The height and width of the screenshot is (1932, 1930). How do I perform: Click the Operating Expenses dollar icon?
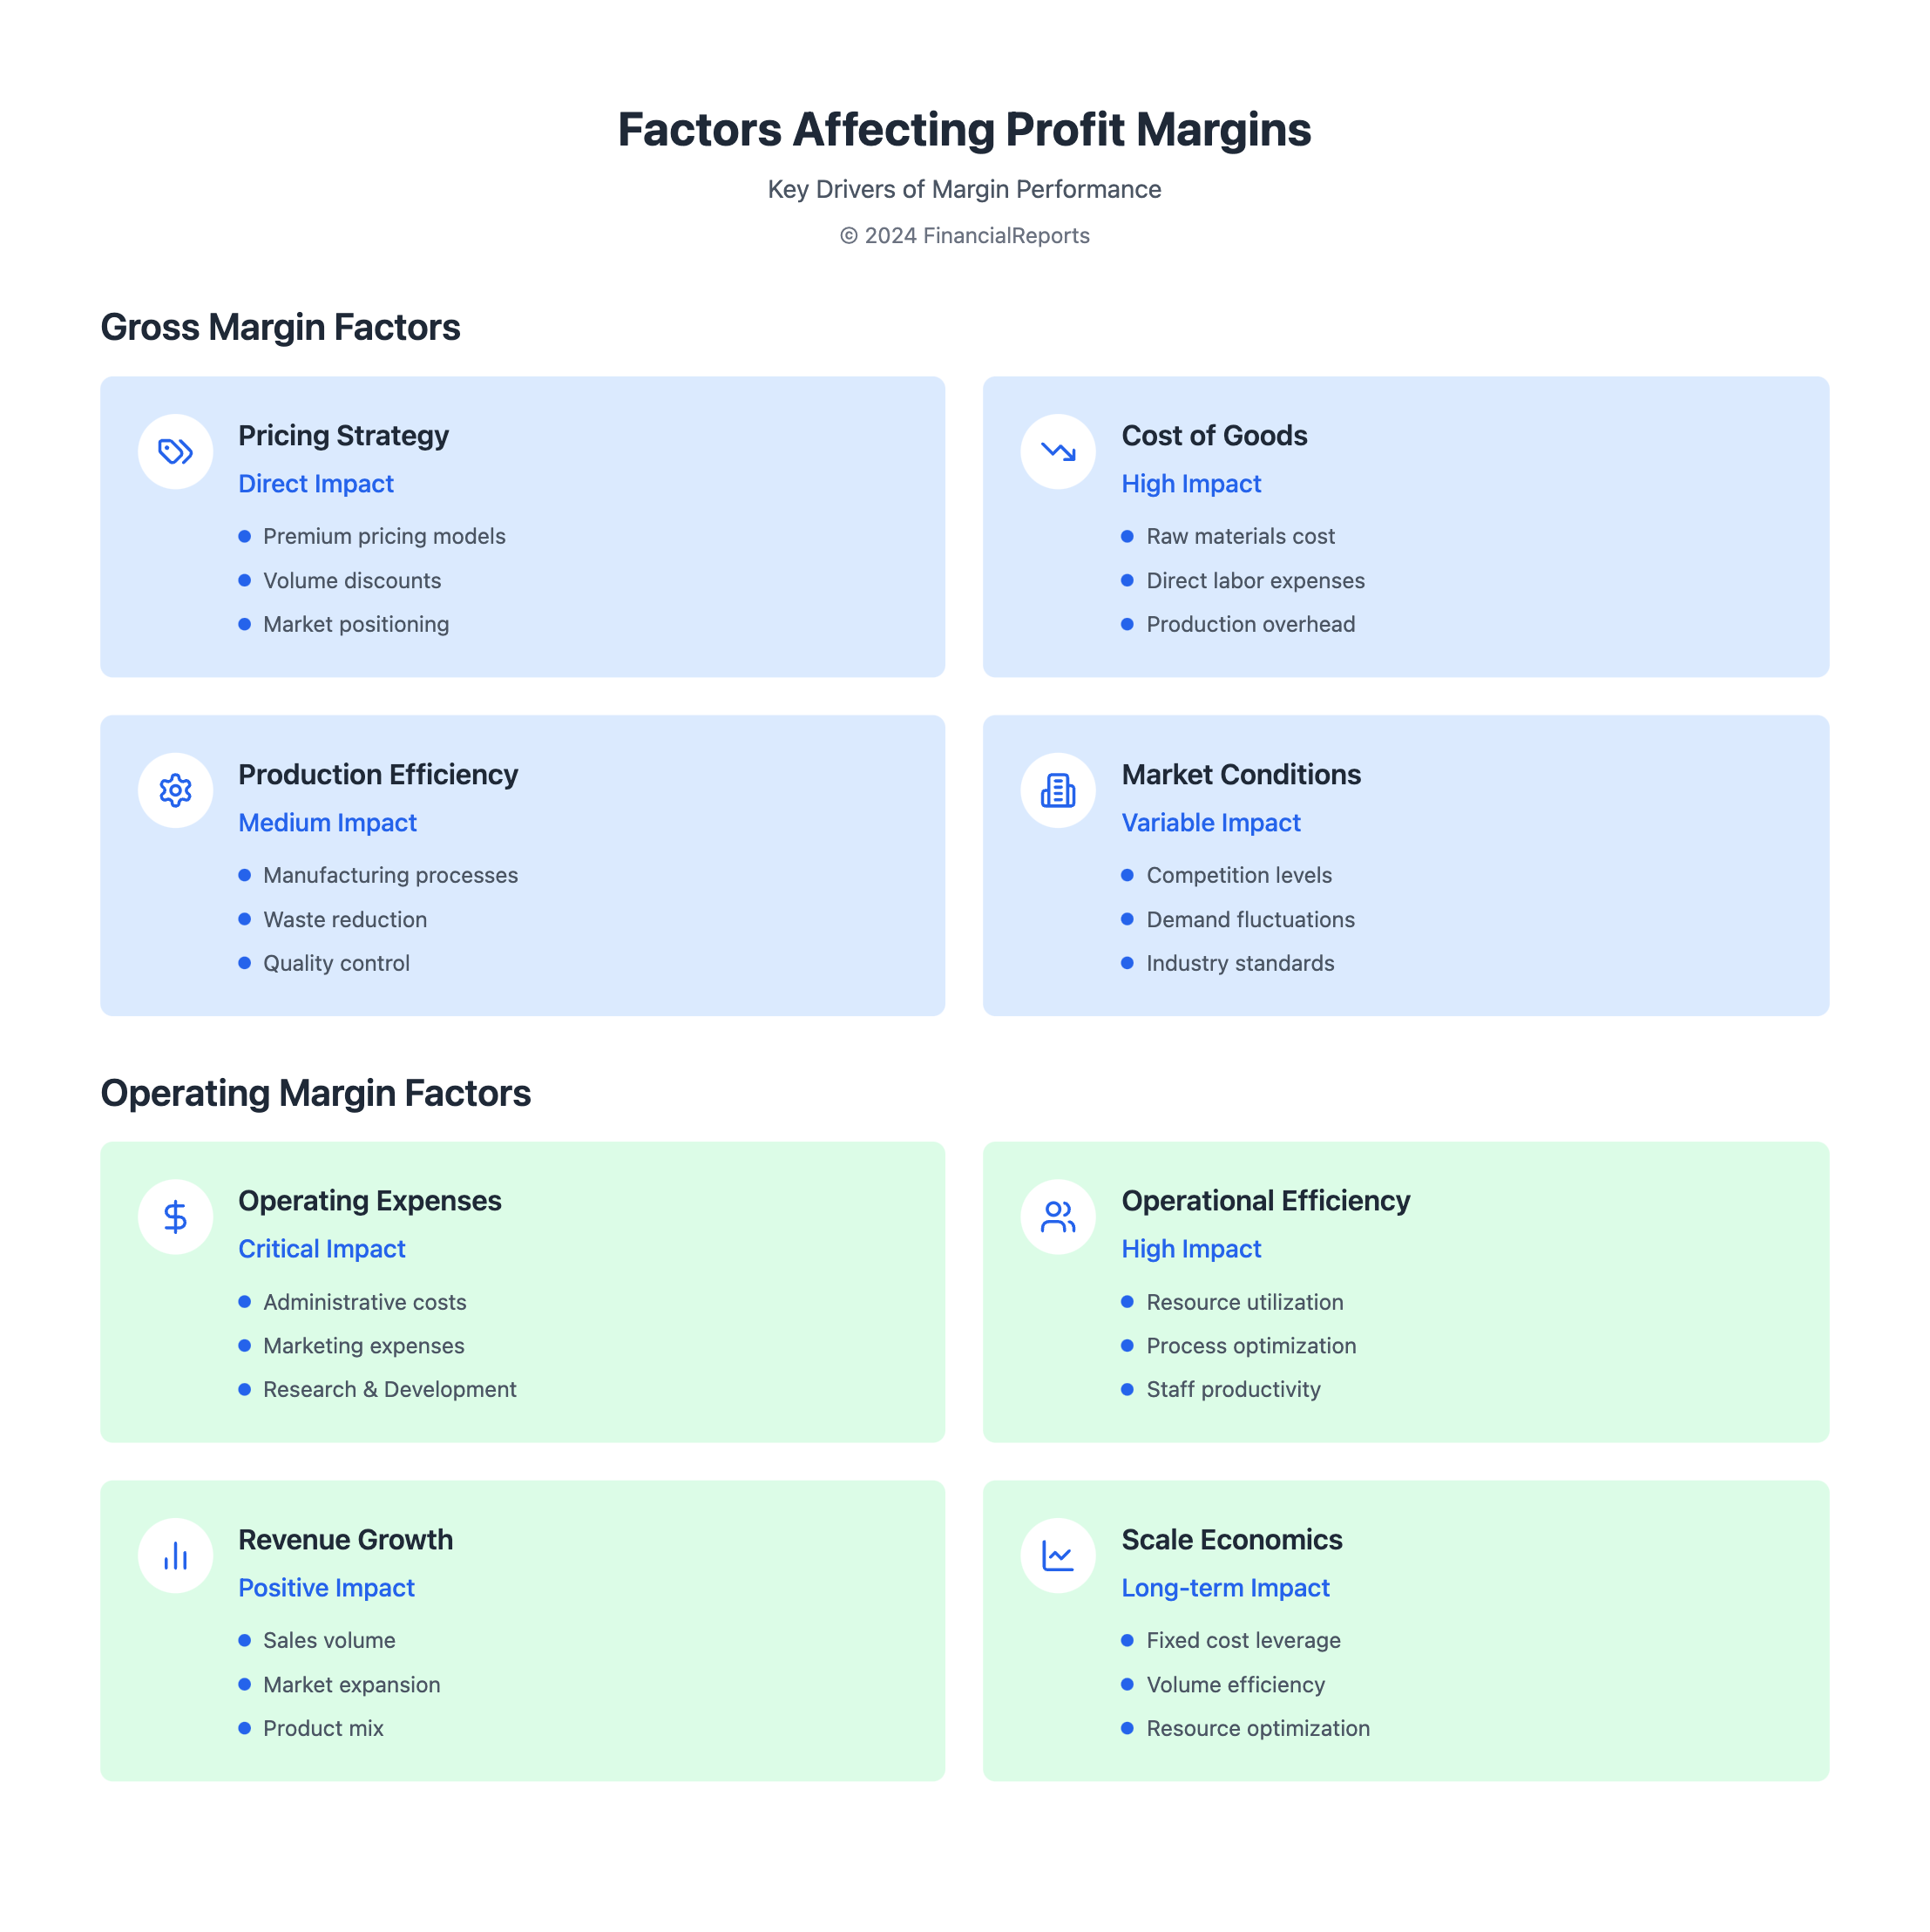click(x=175, y=1217)
